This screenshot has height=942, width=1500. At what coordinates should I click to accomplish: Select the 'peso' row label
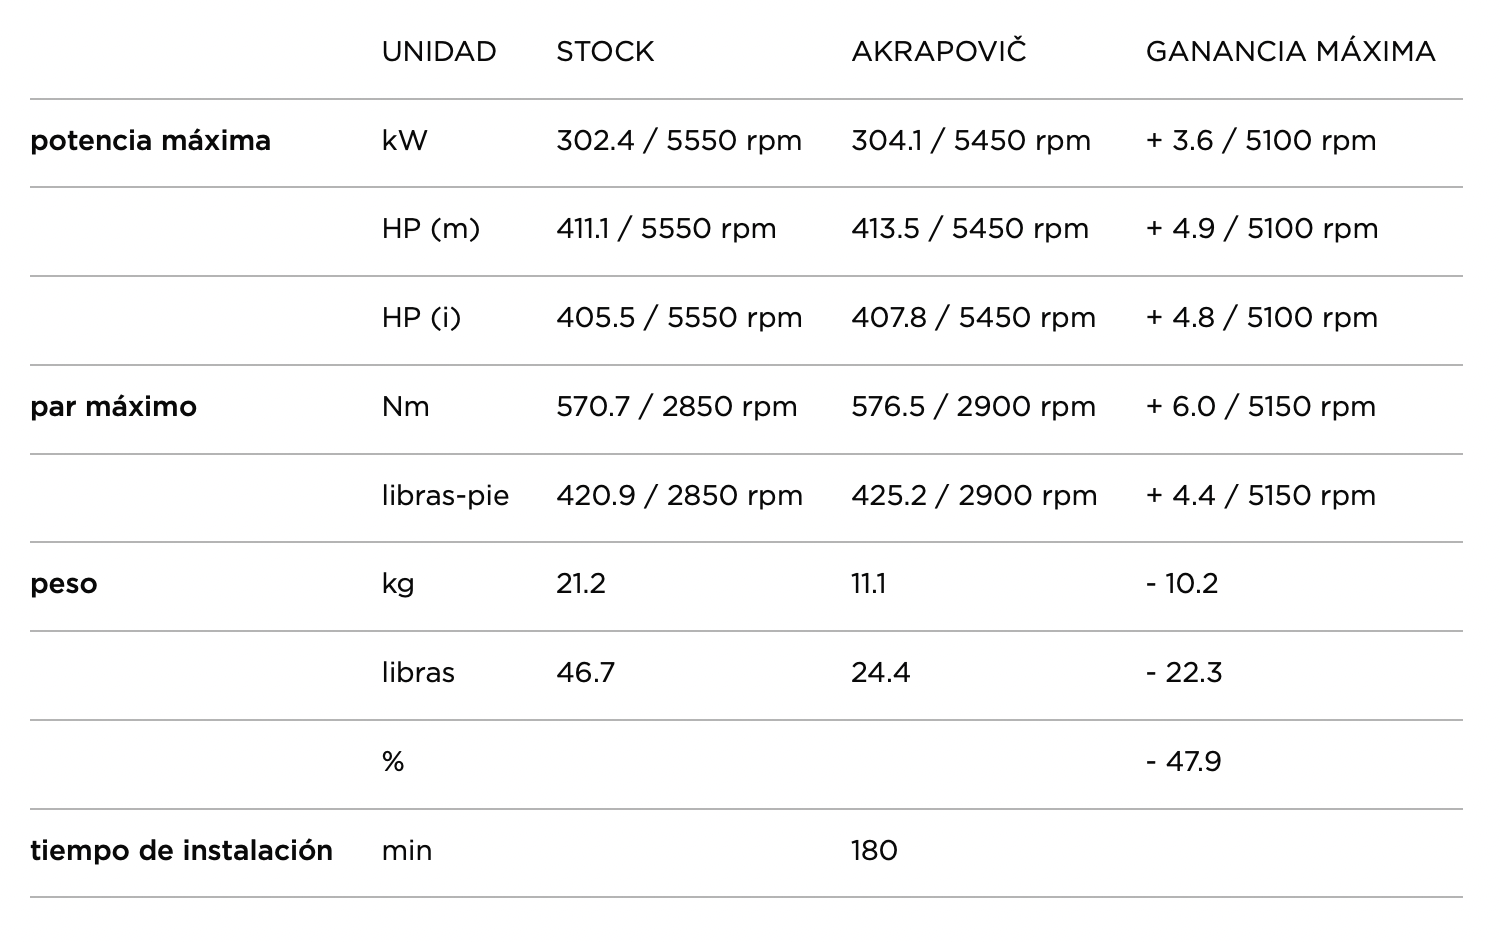(x=64, y=584)
